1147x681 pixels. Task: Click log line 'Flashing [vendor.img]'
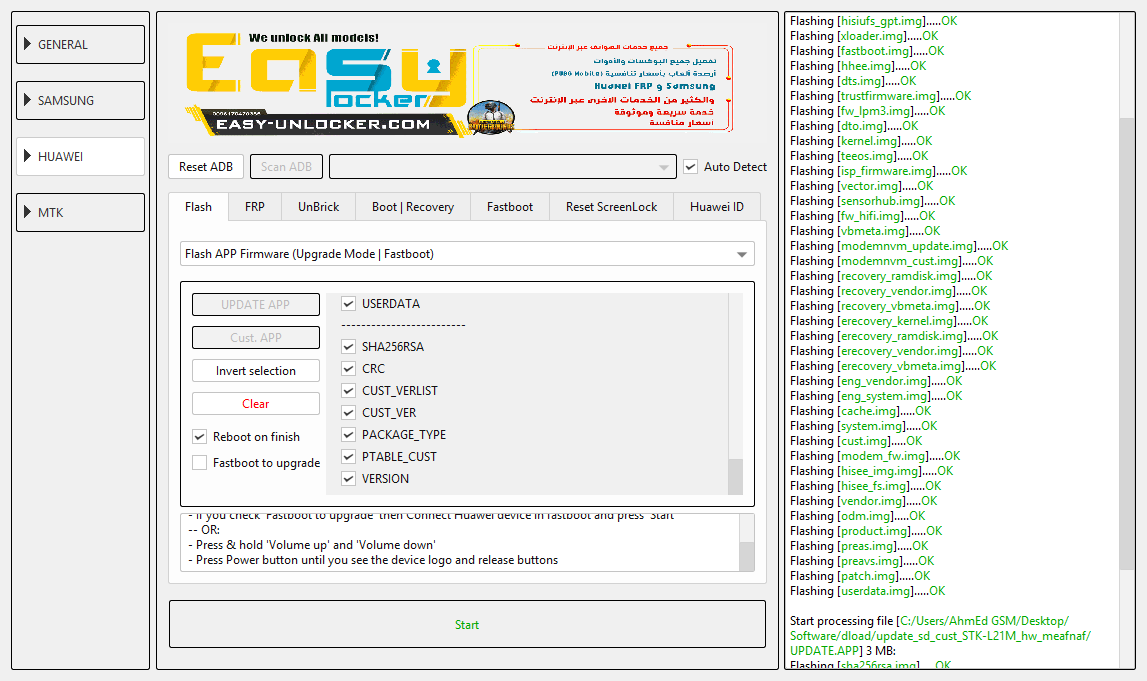[x=863, y=501]
